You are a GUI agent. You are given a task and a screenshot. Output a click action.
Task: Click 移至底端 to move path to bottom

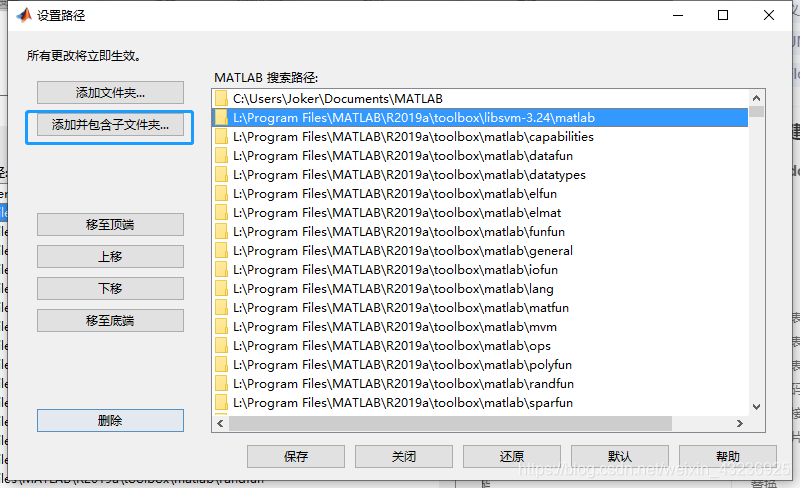coord(110,321)
